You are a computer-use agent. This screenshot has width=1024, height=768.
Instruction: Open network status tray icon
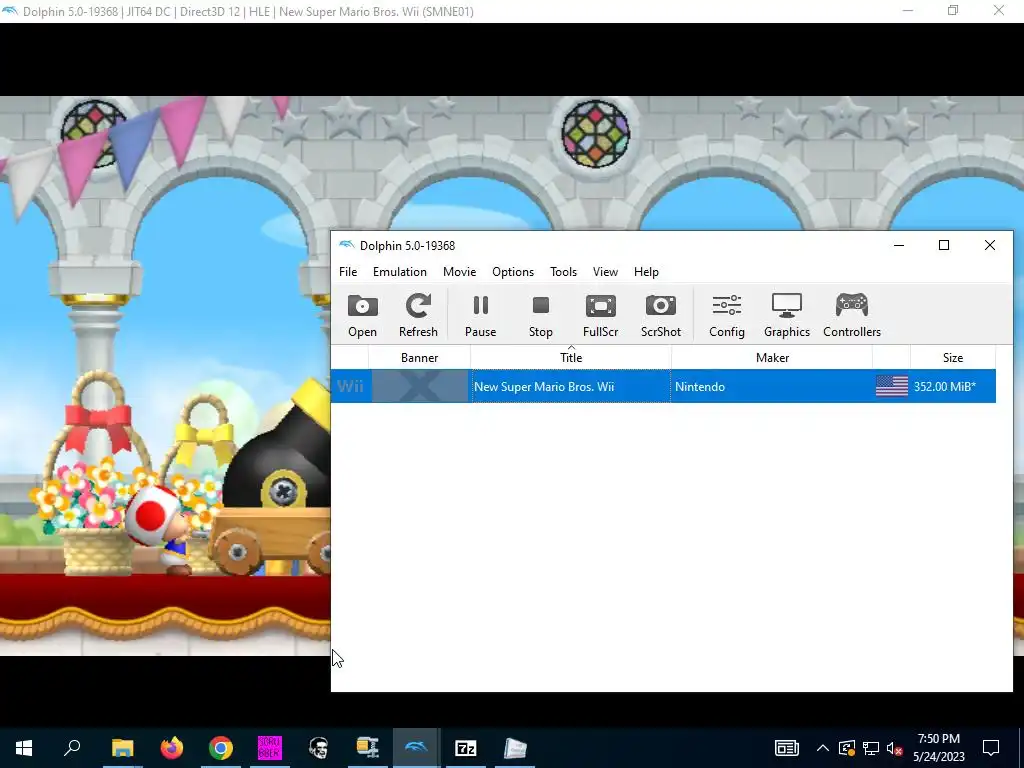pyautogui.click(x=871, y=748)
